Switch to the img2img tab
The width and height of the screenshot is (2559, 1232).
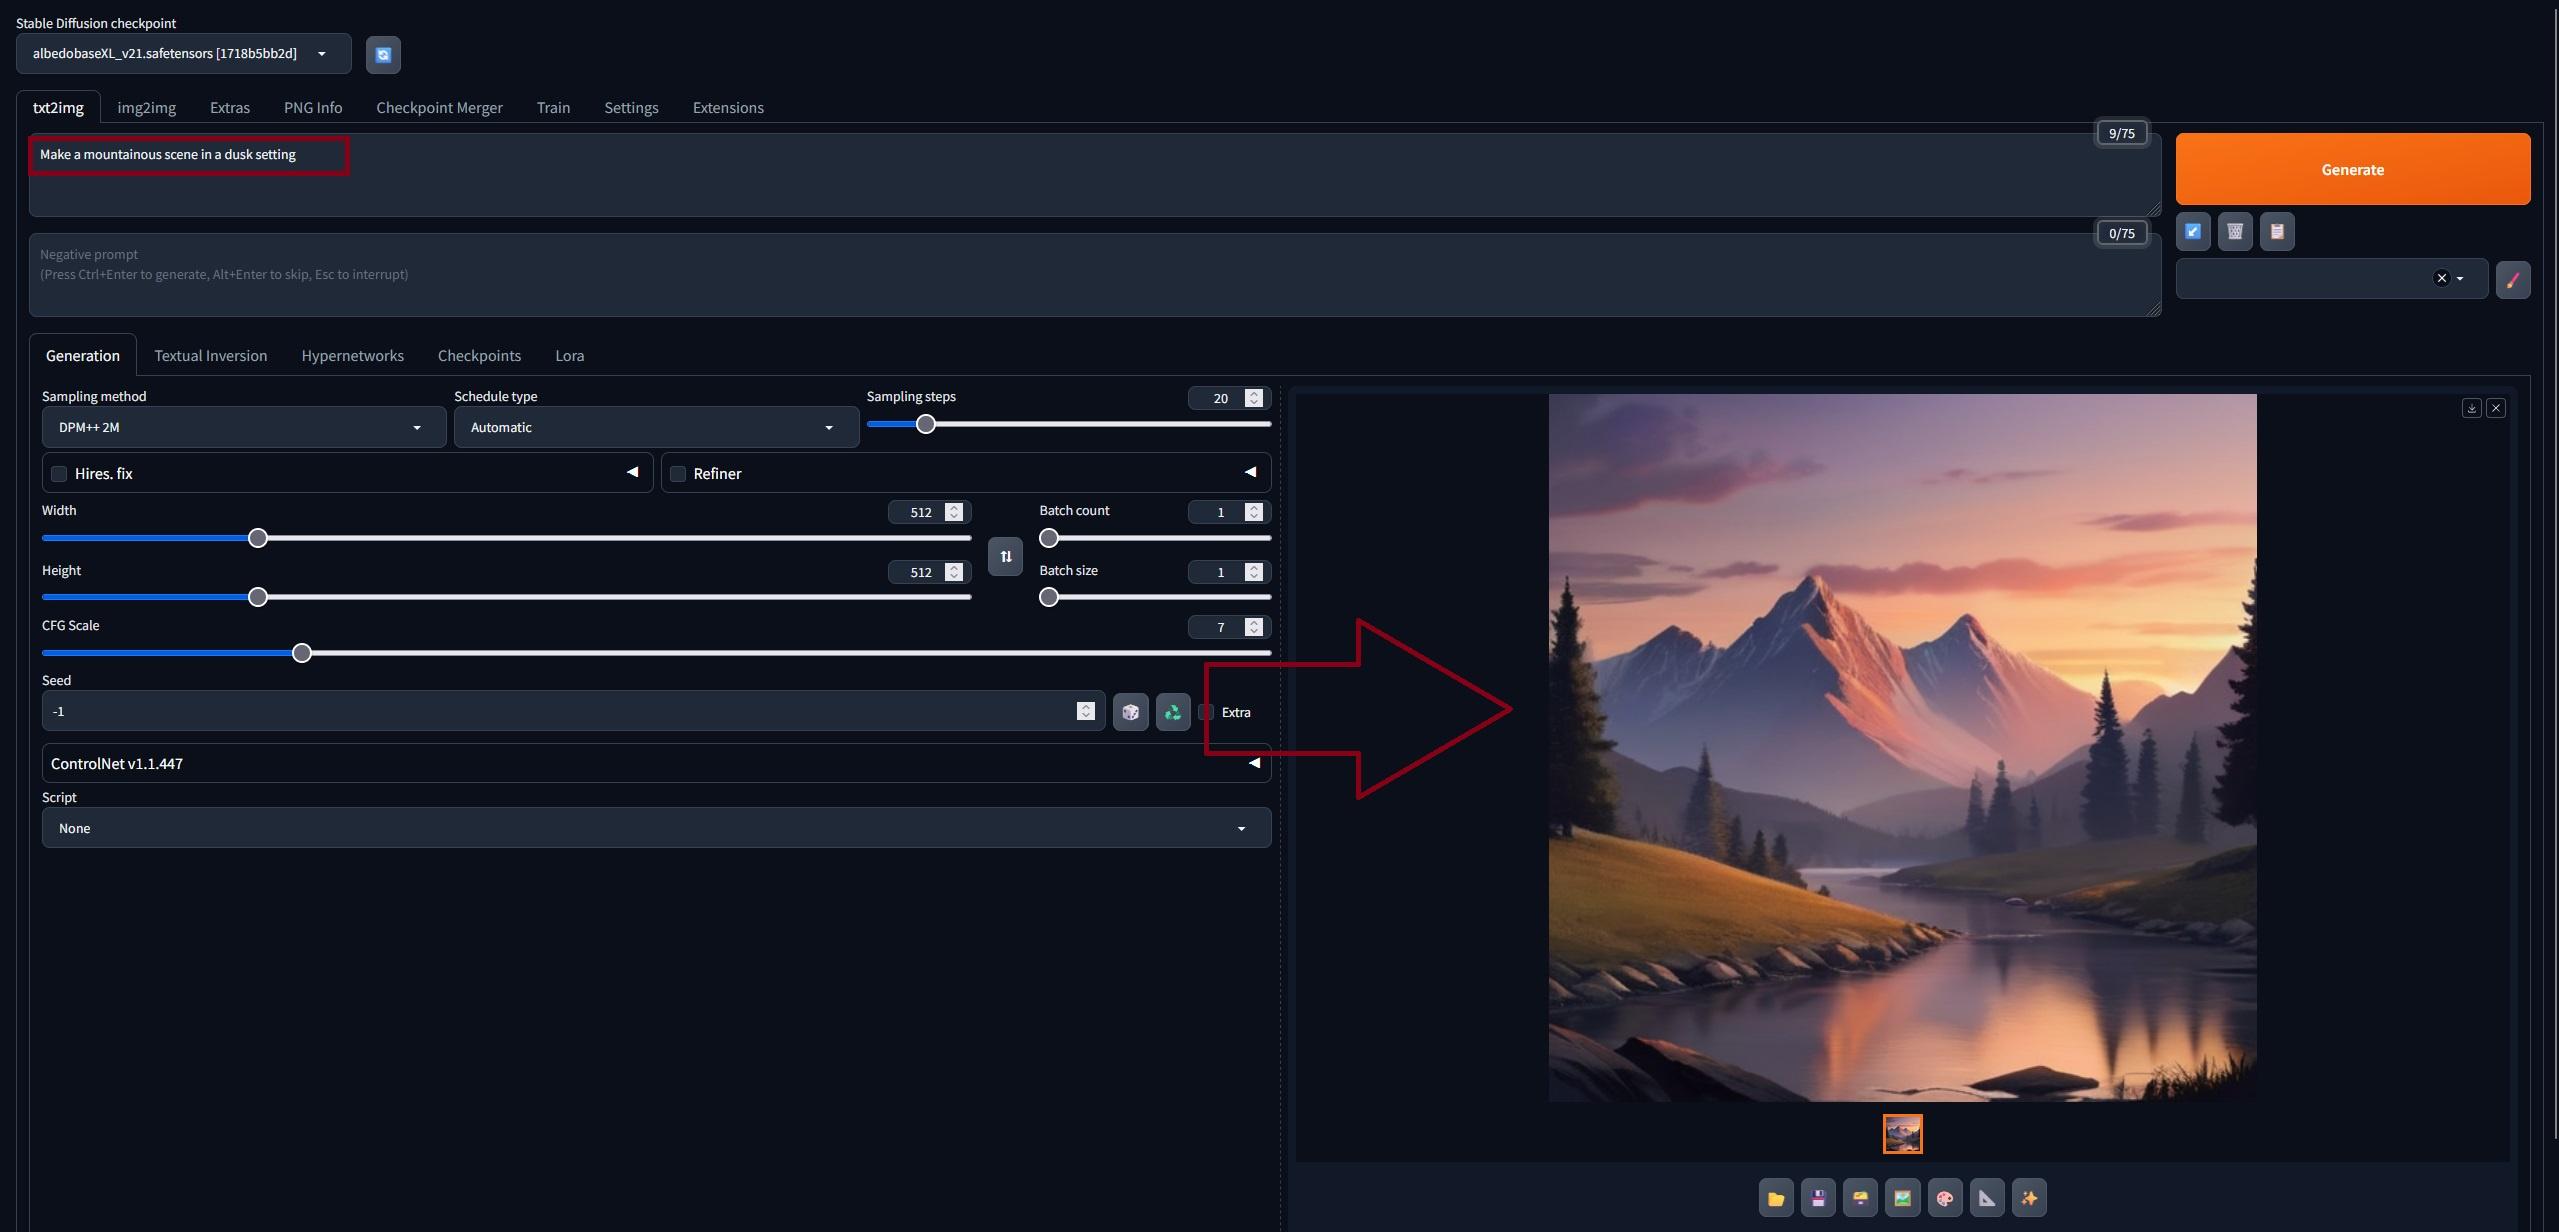pos(146,108)
